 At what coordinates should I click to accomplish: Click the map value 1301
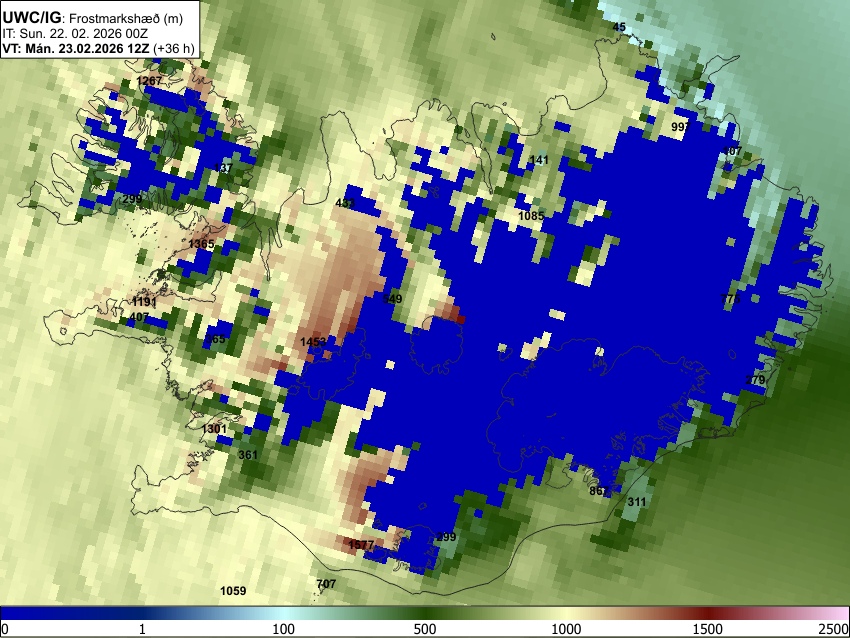click(214, 429)
